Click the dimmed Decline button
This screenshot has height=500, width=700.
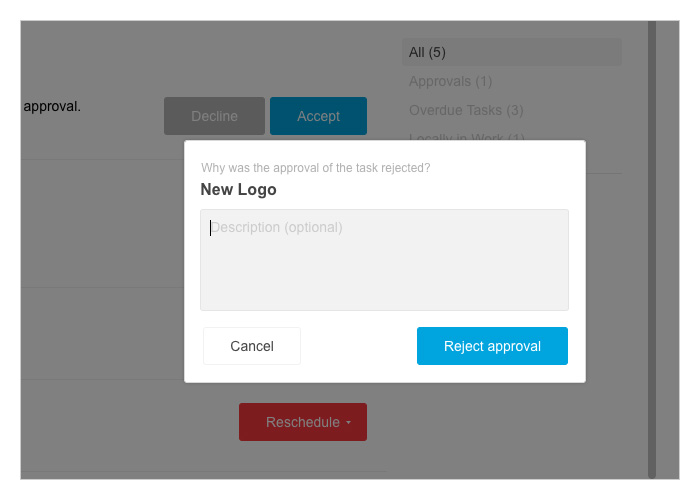tap(214, 116)
